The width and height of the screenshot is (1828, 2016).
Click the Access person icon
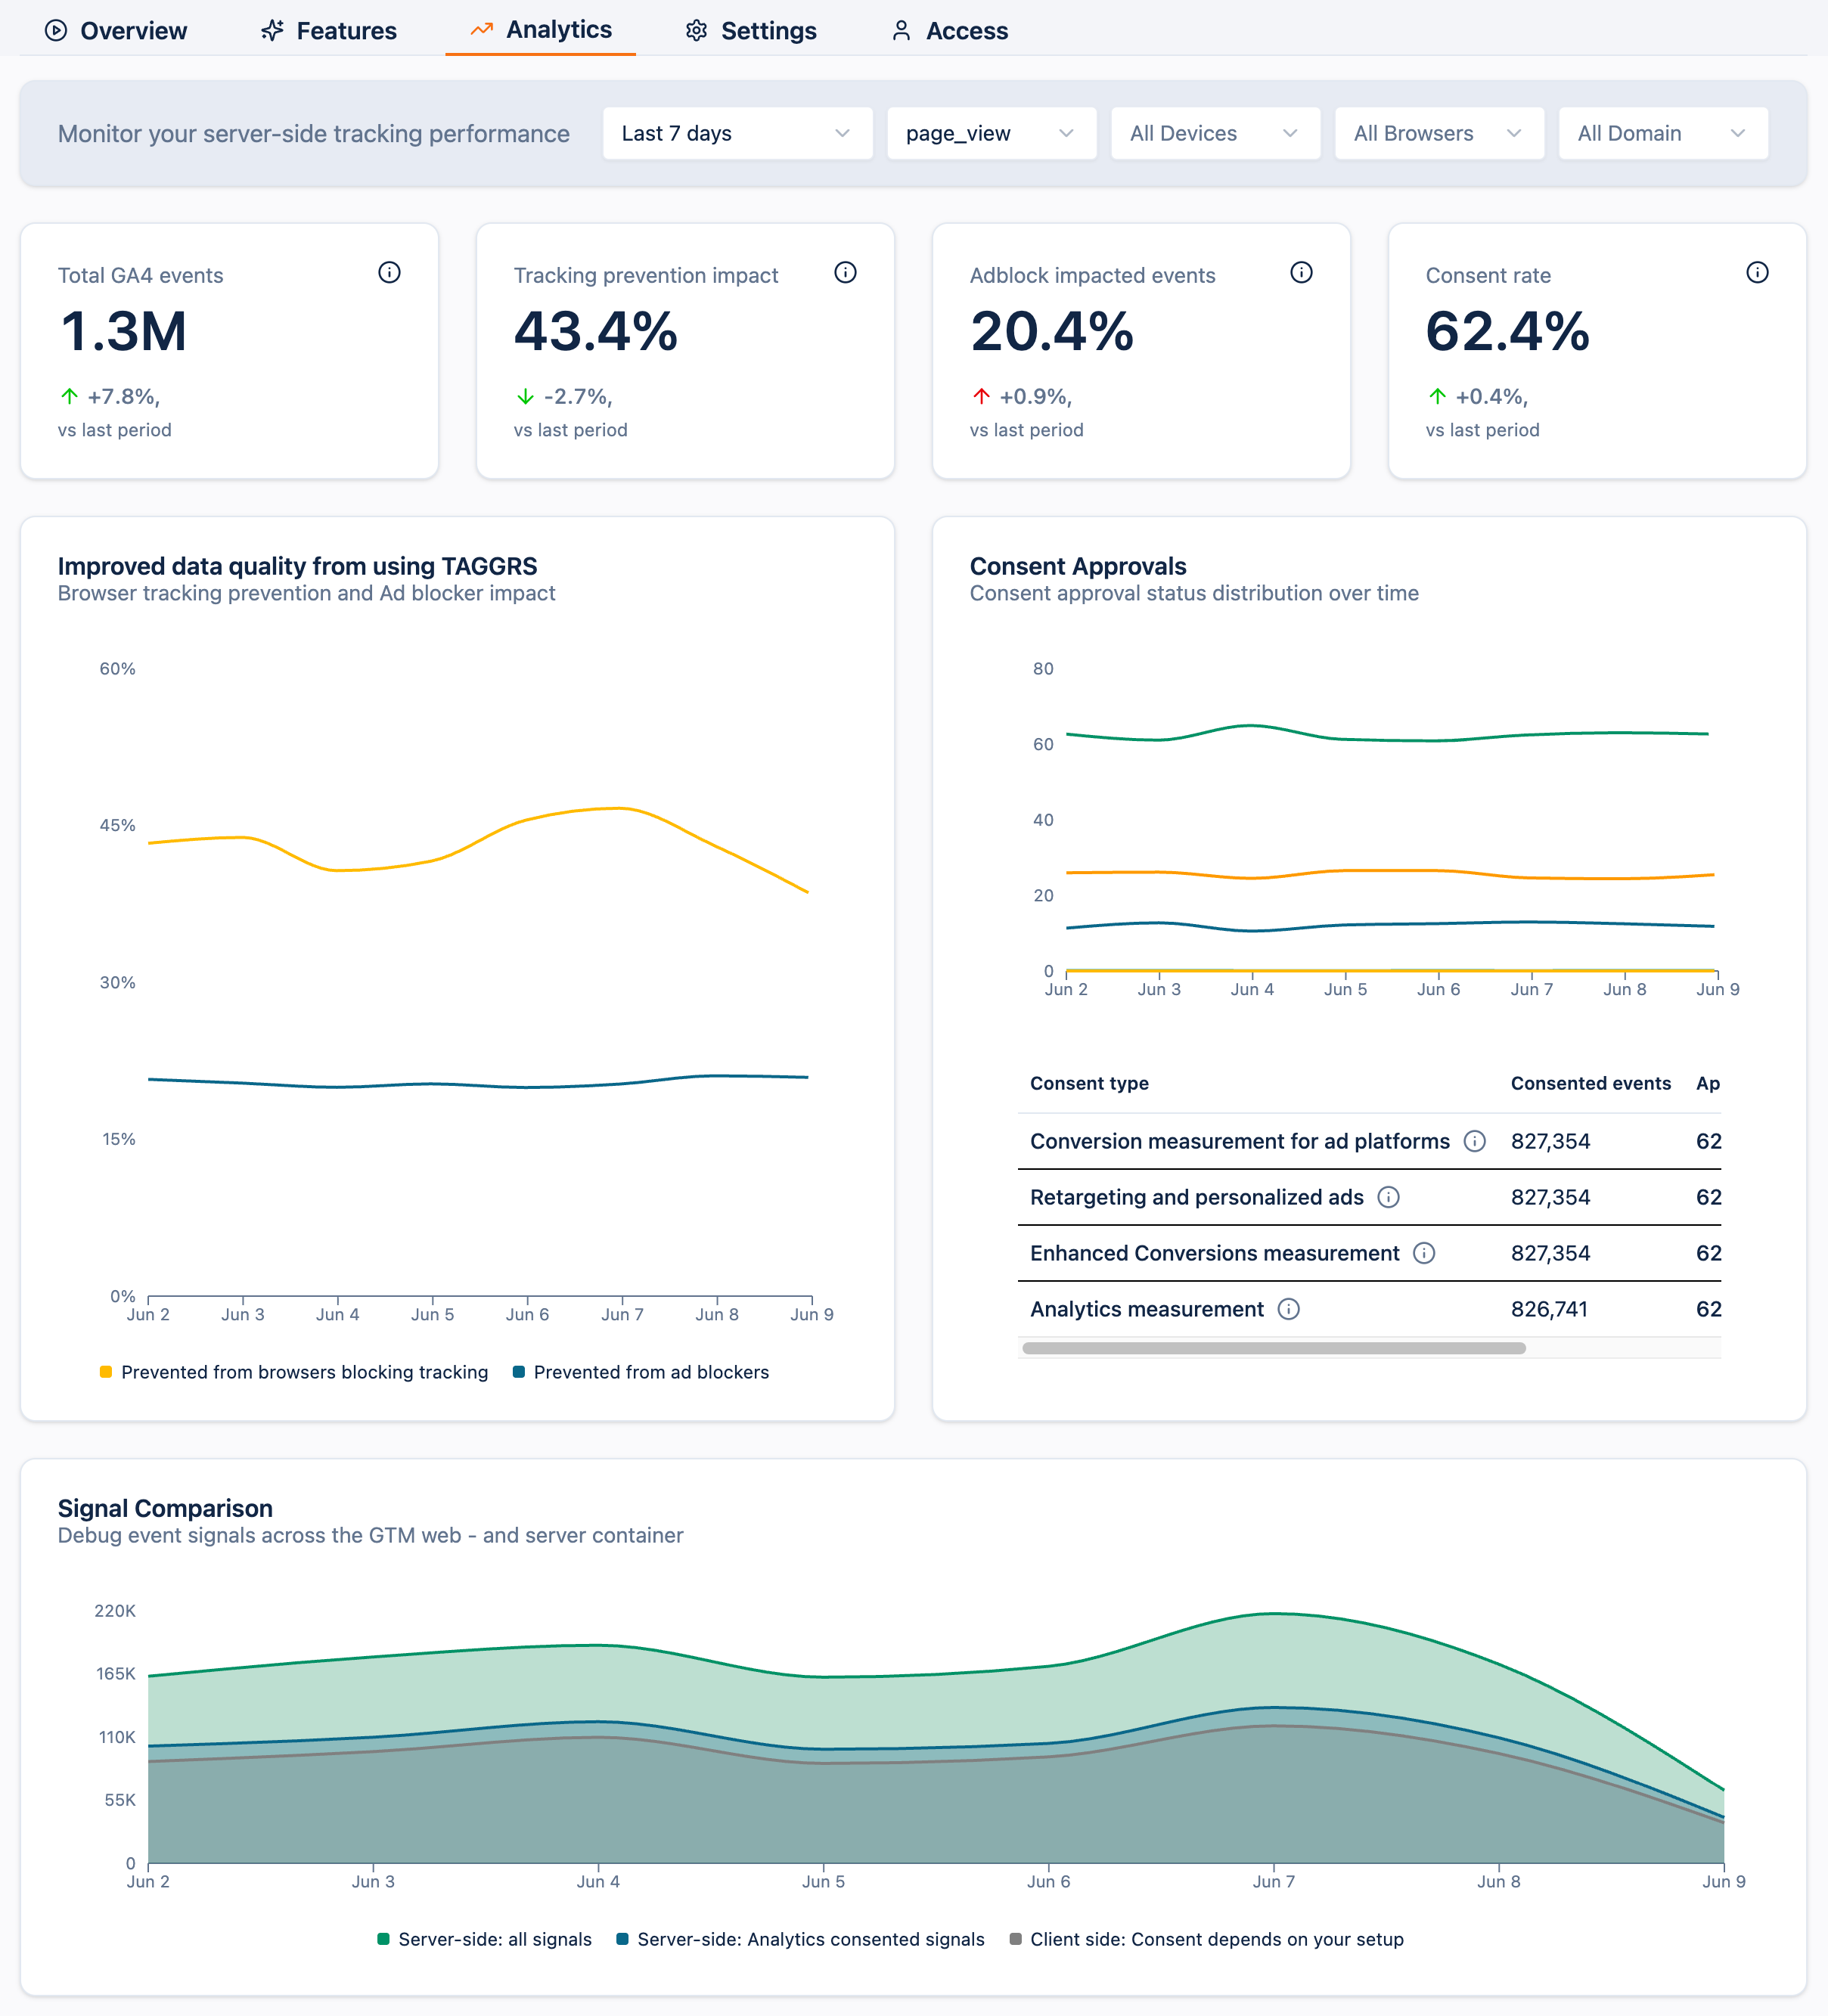[x=901, y=31]
